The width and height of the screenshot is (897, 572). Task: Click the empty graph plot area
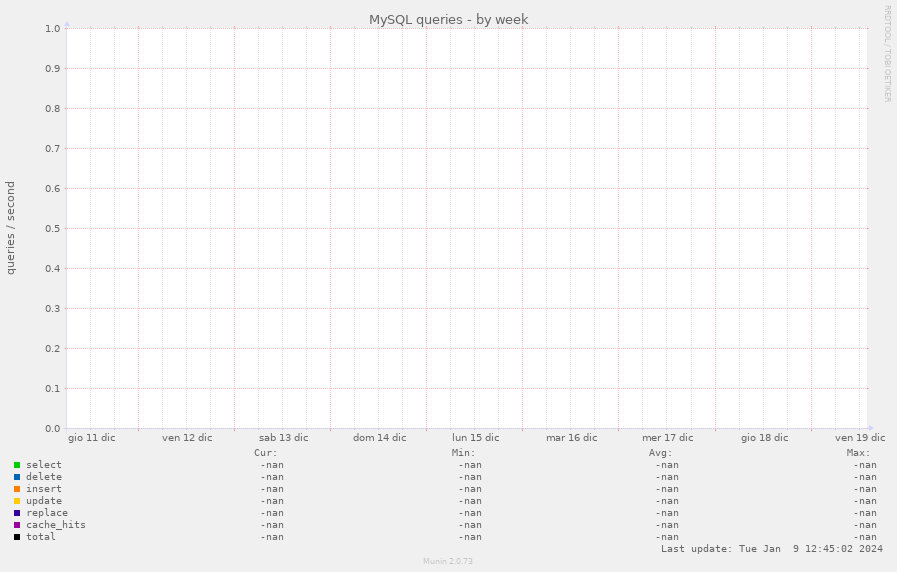tap(467, 228)
